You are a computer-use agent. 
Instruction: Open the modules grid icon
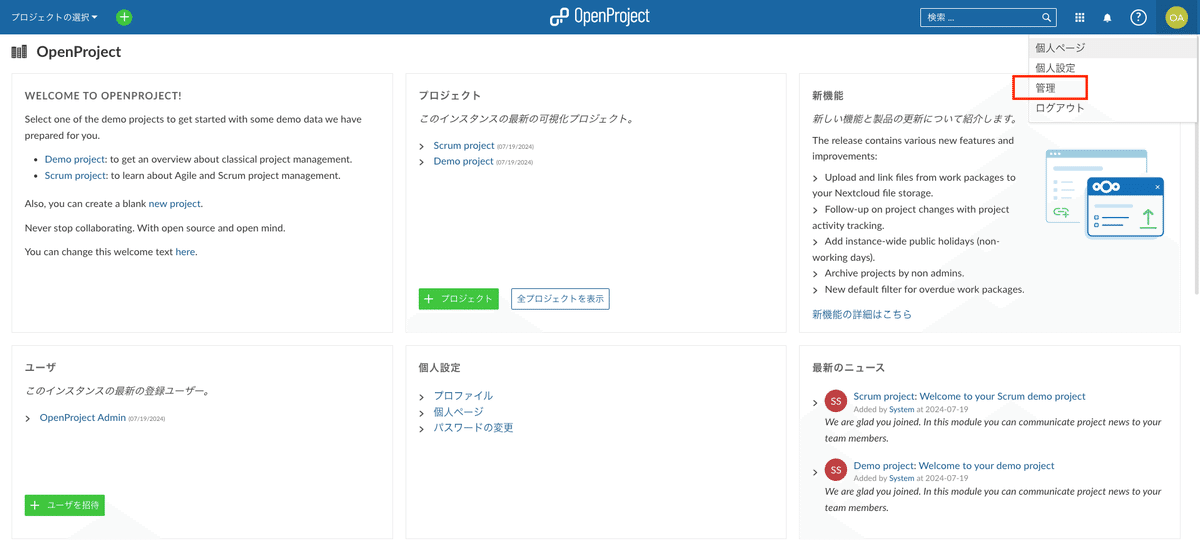[x=1080, y=17]
